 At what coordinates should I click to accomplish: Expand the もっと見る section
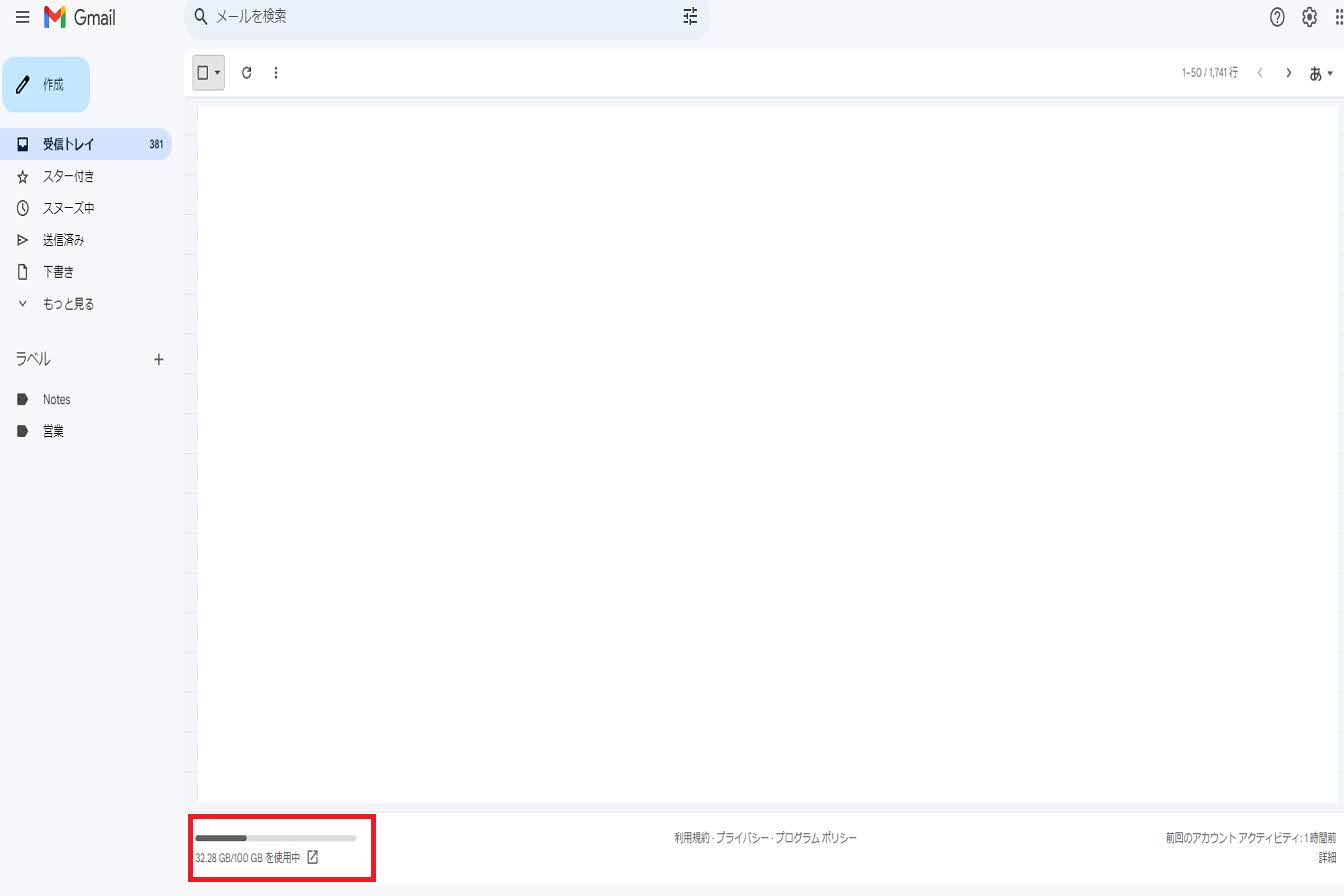coord(68,304)
